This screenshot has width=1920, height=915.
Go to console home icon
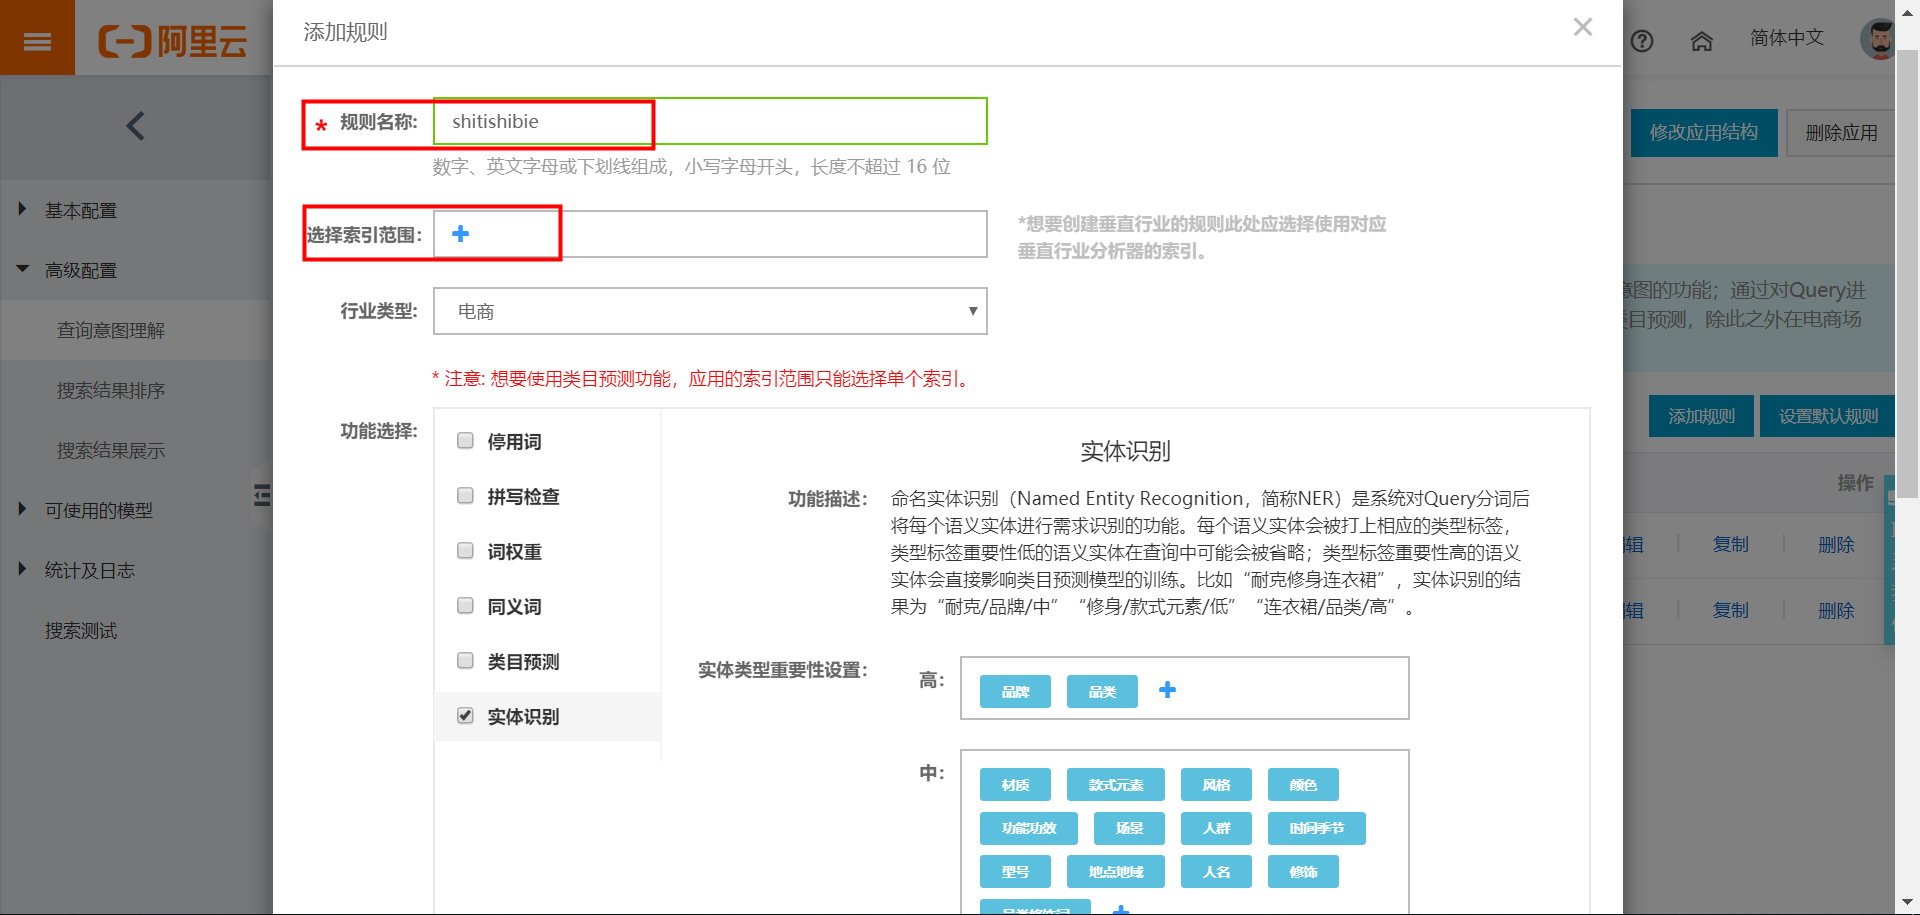tap(1701, 41)
